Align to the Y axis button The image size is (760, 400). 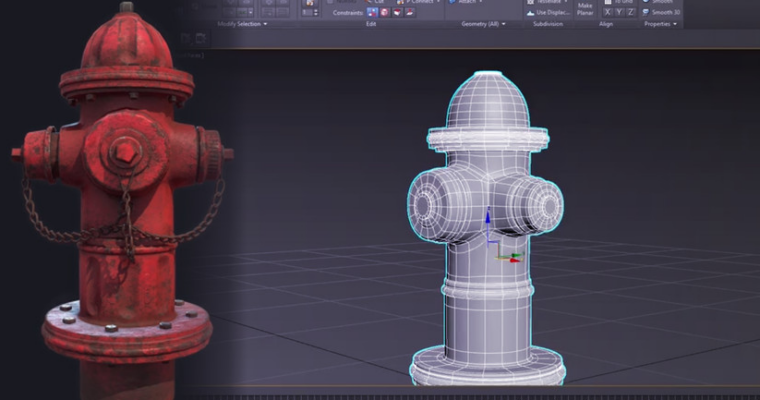point(619,13)
